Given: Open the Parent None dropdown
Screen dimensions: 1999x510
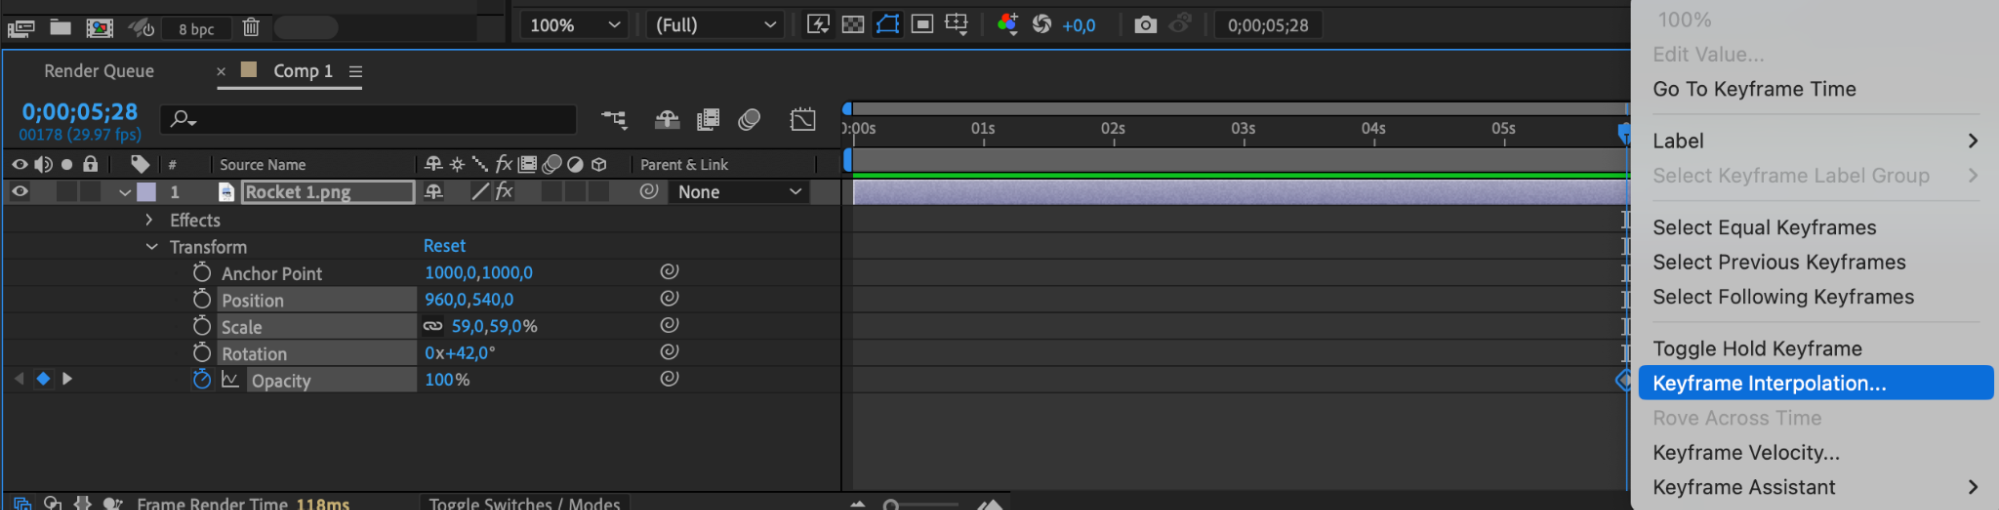Looking at the screenshot, I should click(740, 192).
